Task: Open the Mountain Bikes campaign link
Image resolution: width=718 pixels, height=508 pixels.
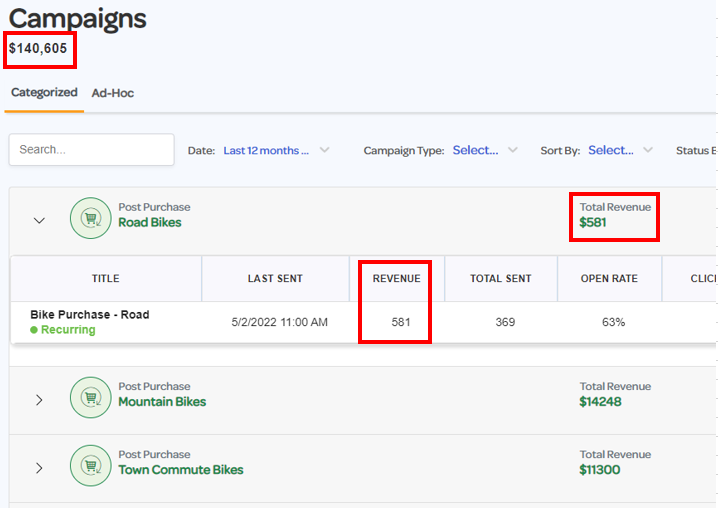Action: (162, 402)
